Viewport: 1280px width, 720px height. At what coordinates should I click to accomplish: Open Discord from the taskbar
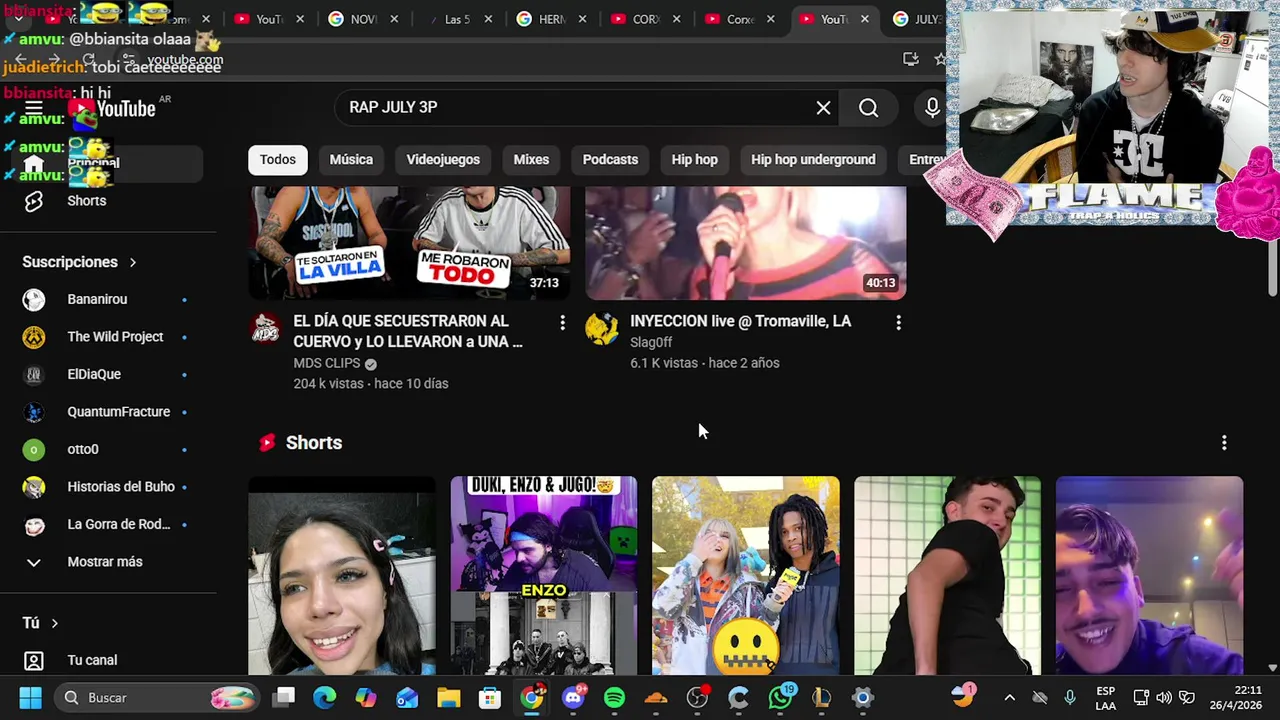pyautogui.click(x=573, y=698)
